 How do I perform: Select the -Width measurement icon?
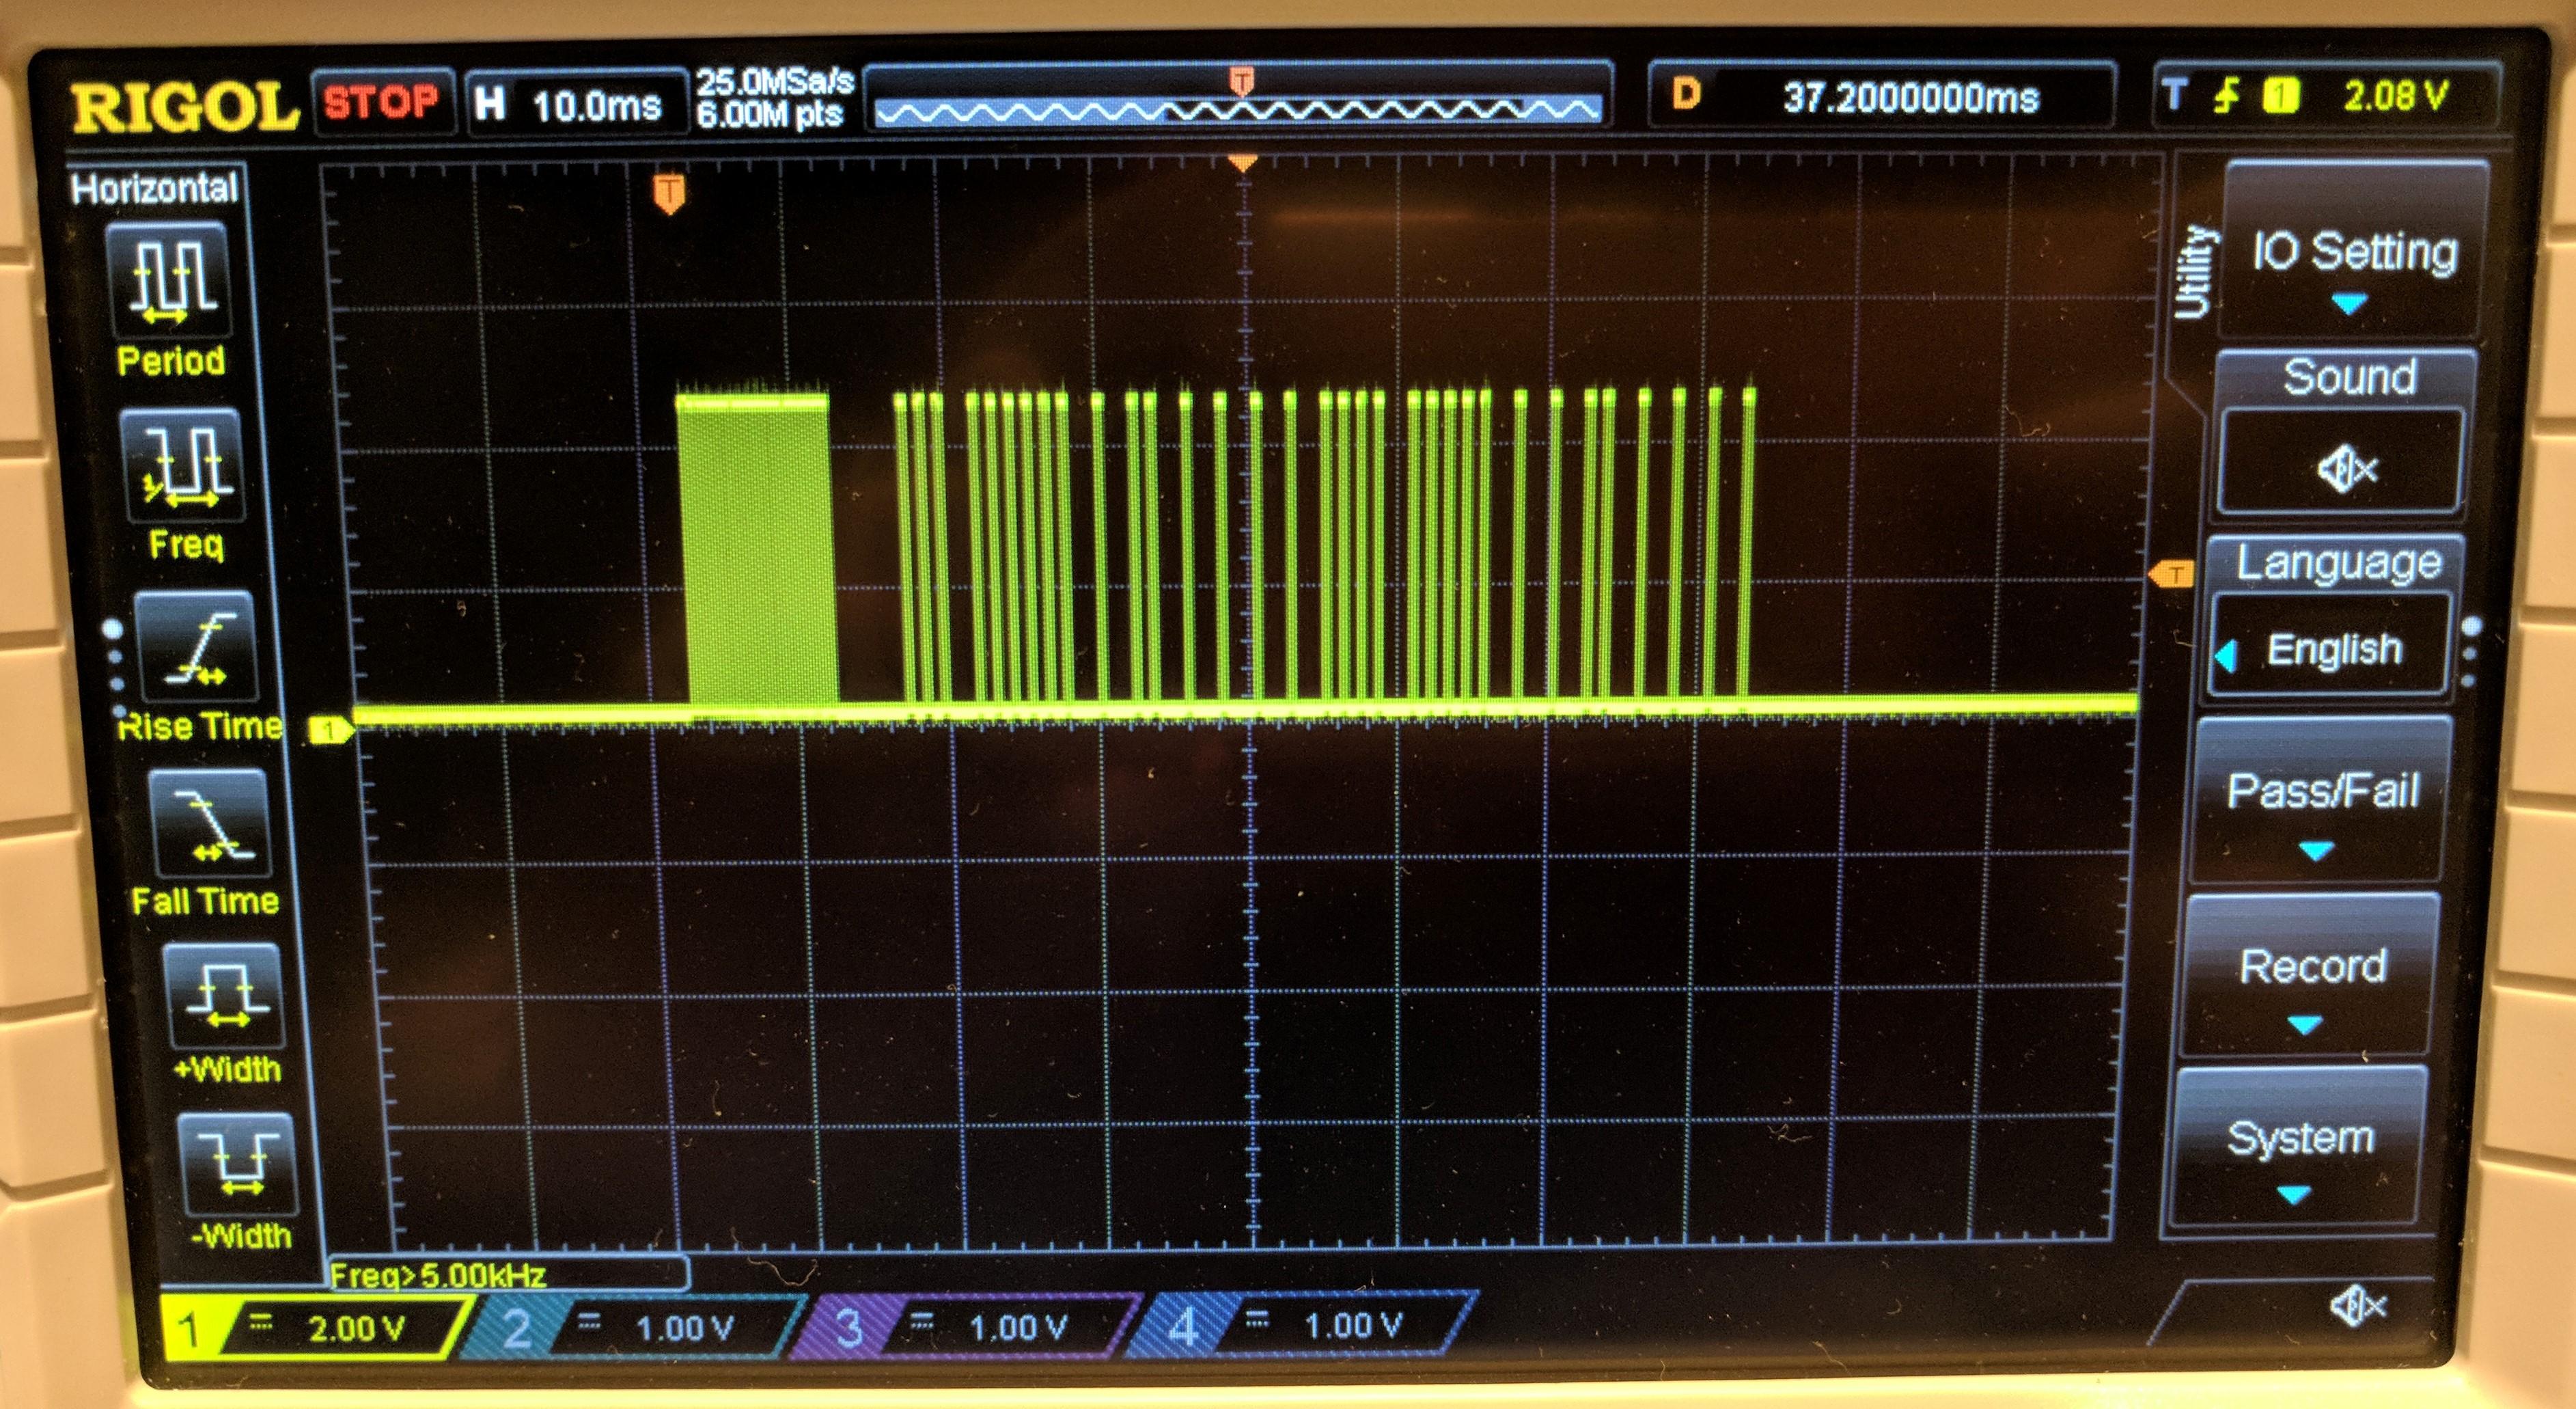pyautogui.click(x=239, y=1164)
